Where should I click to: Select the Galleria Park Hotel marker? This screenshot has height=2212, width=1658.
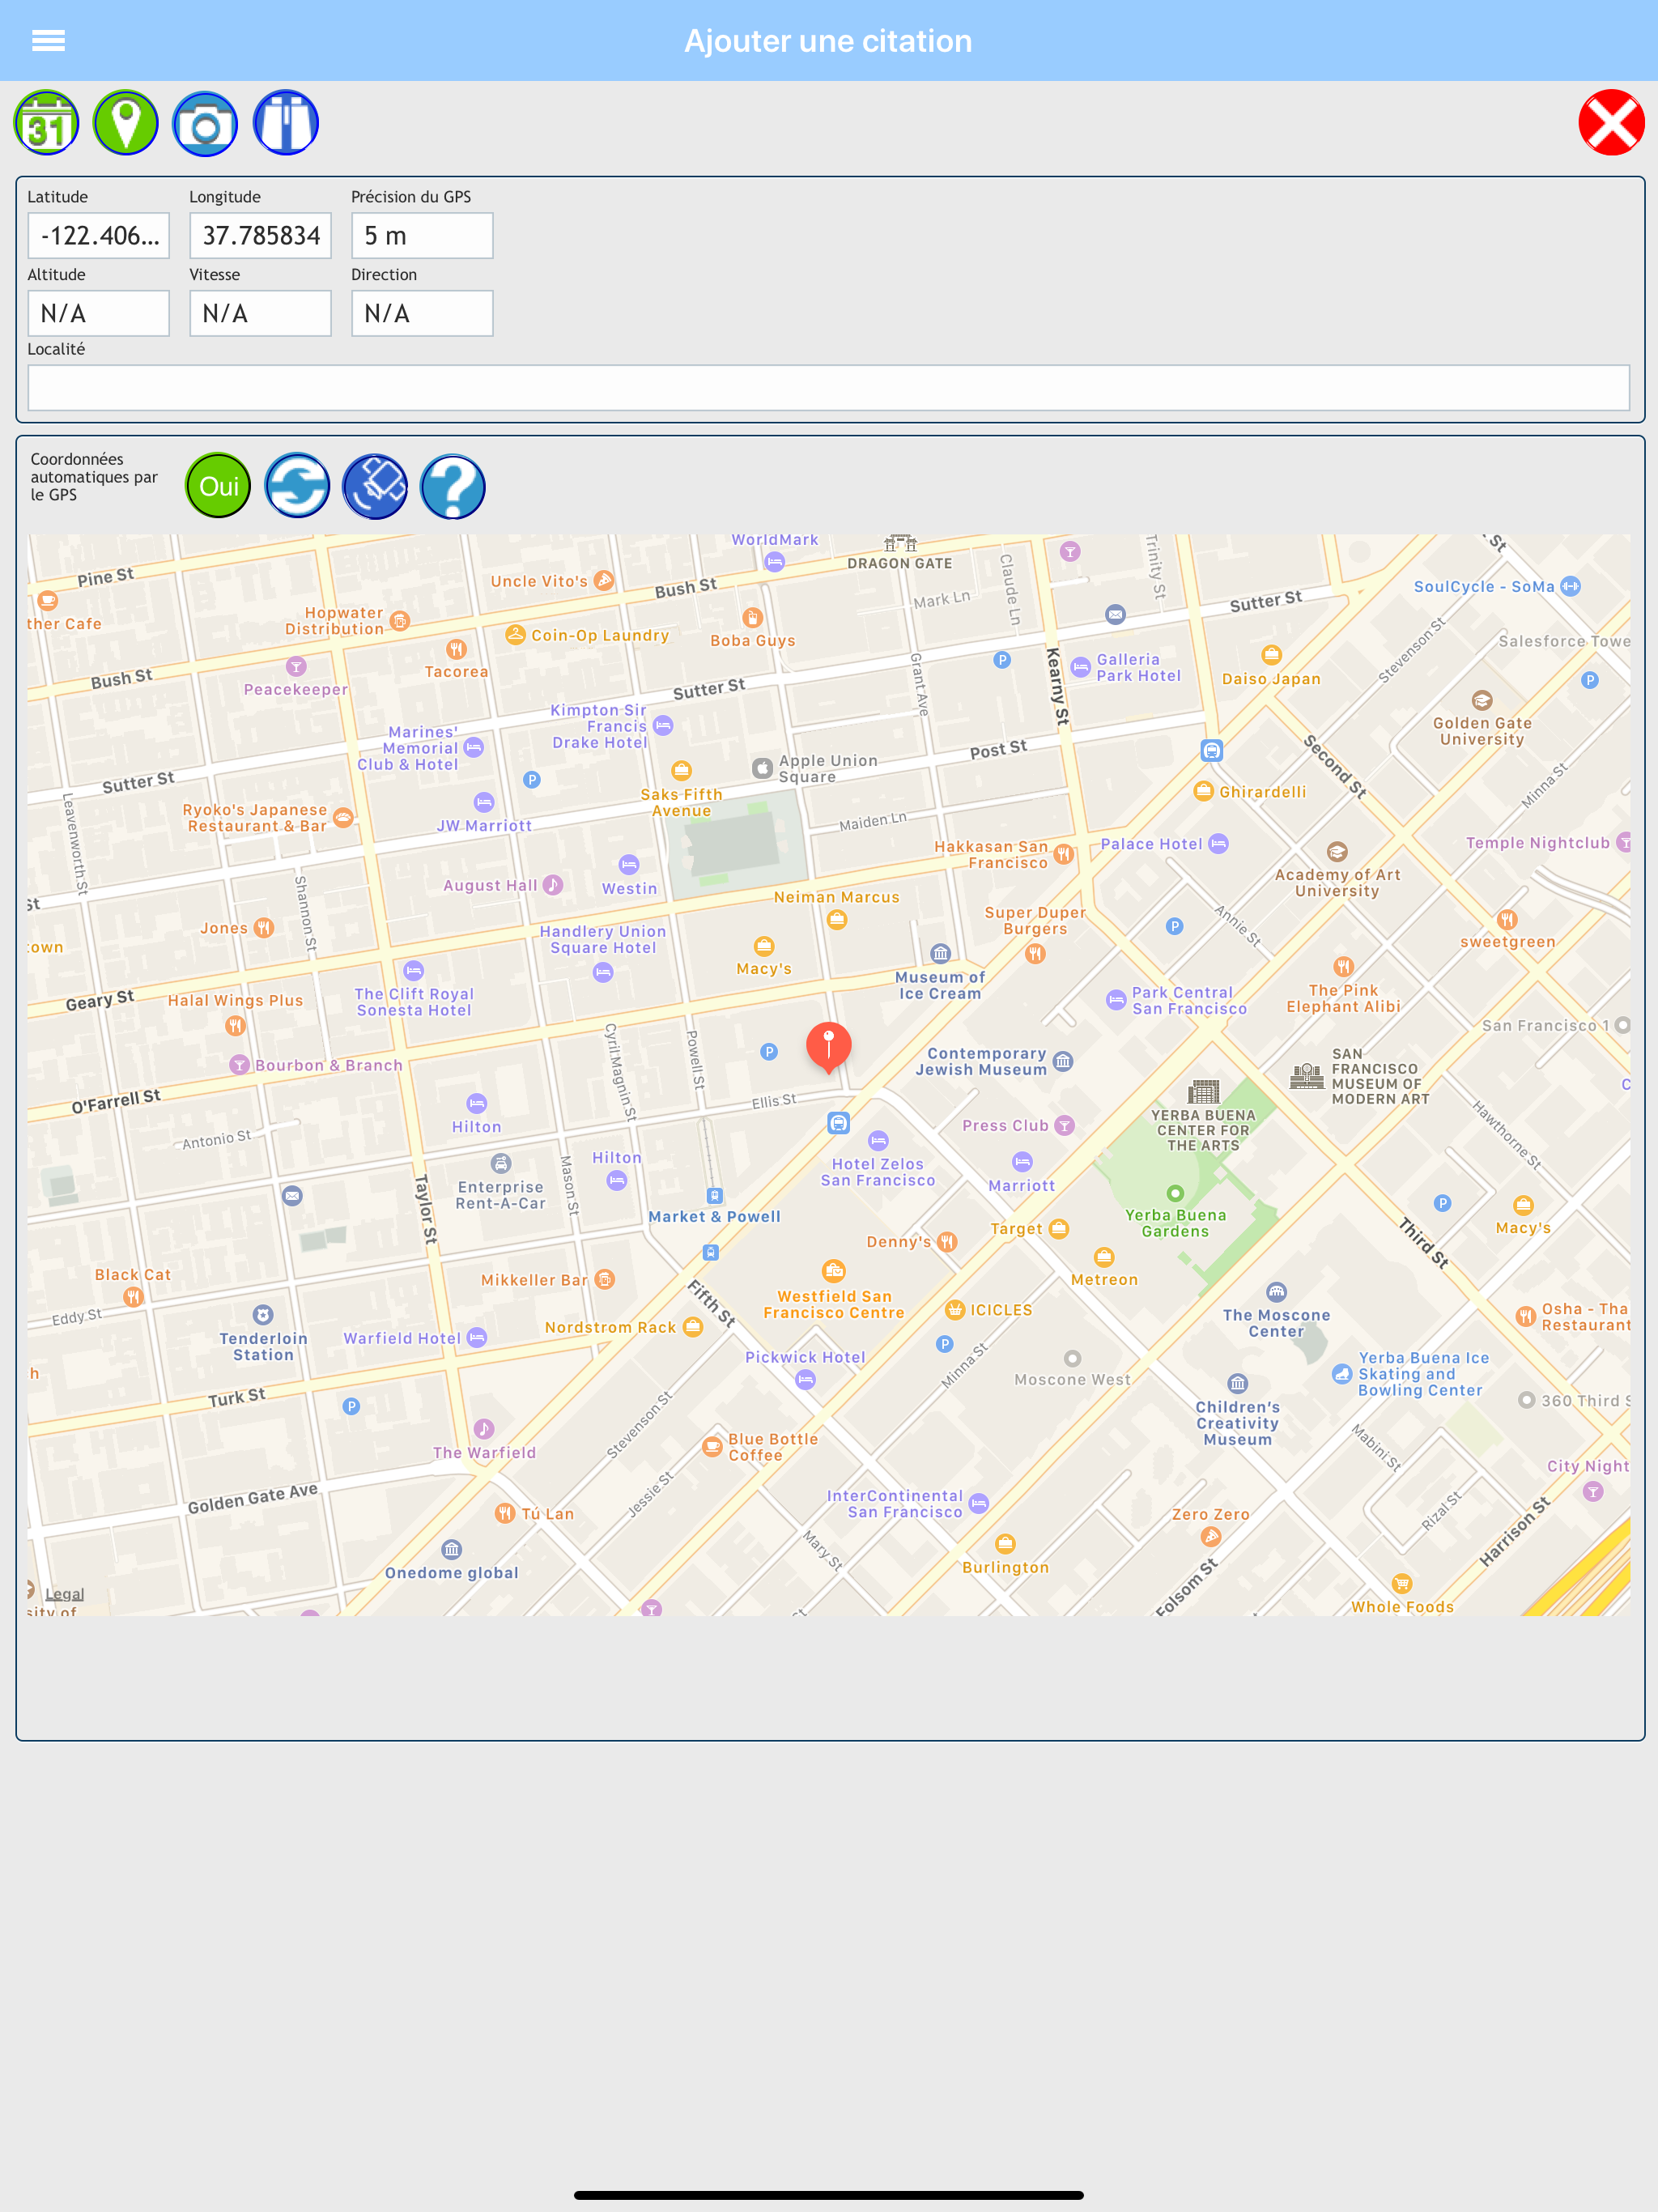[1081, 668]
